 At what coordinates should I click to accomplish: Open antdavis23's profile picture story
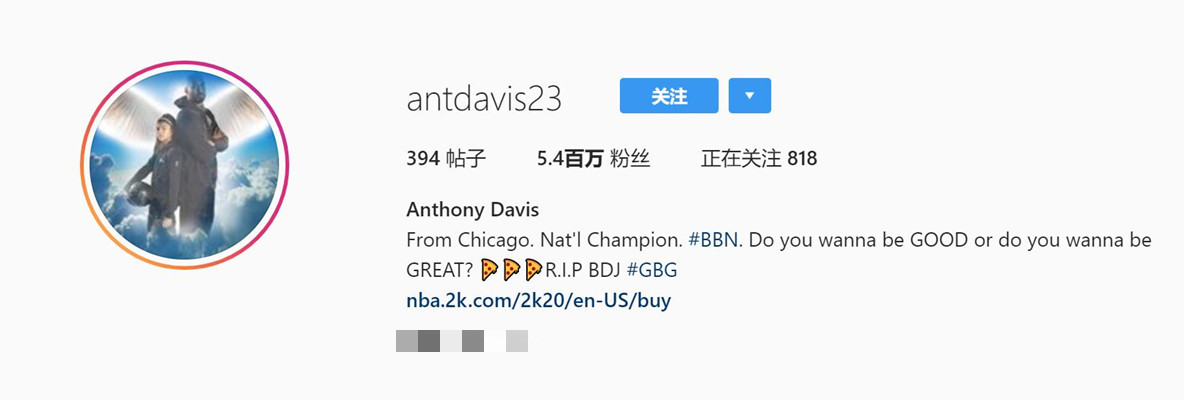pos(184,165)
